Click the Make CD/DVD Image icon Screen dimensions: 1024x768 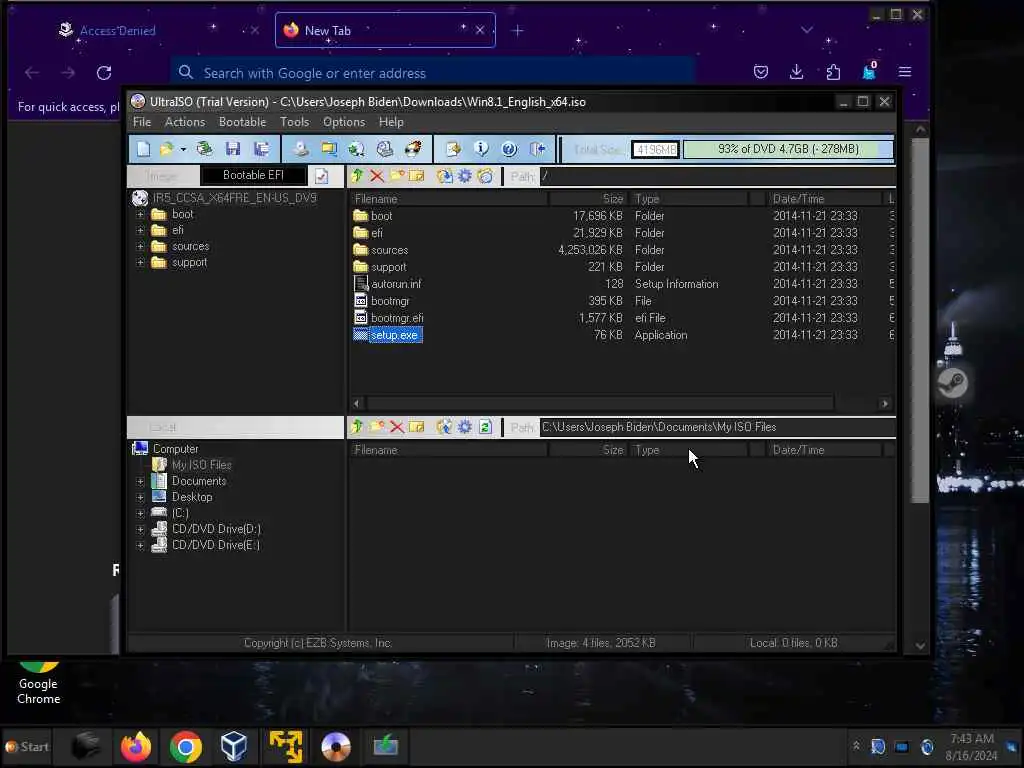click(300, 149)
